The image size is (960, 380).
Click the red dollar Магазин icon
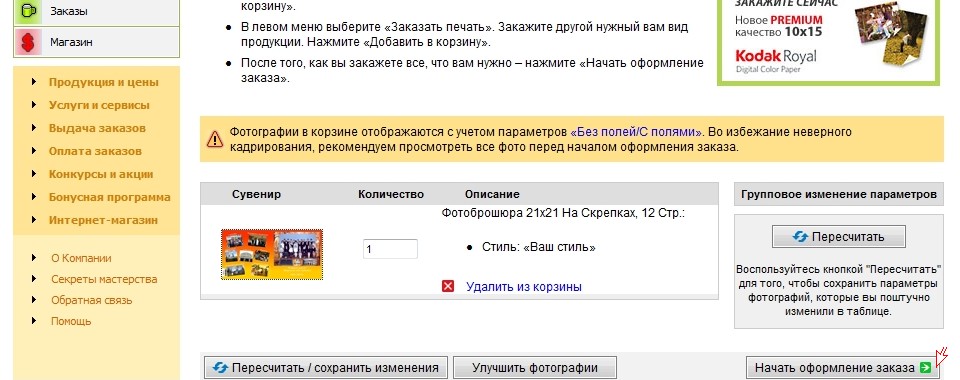pyautogui.click(x=28, y=42)
